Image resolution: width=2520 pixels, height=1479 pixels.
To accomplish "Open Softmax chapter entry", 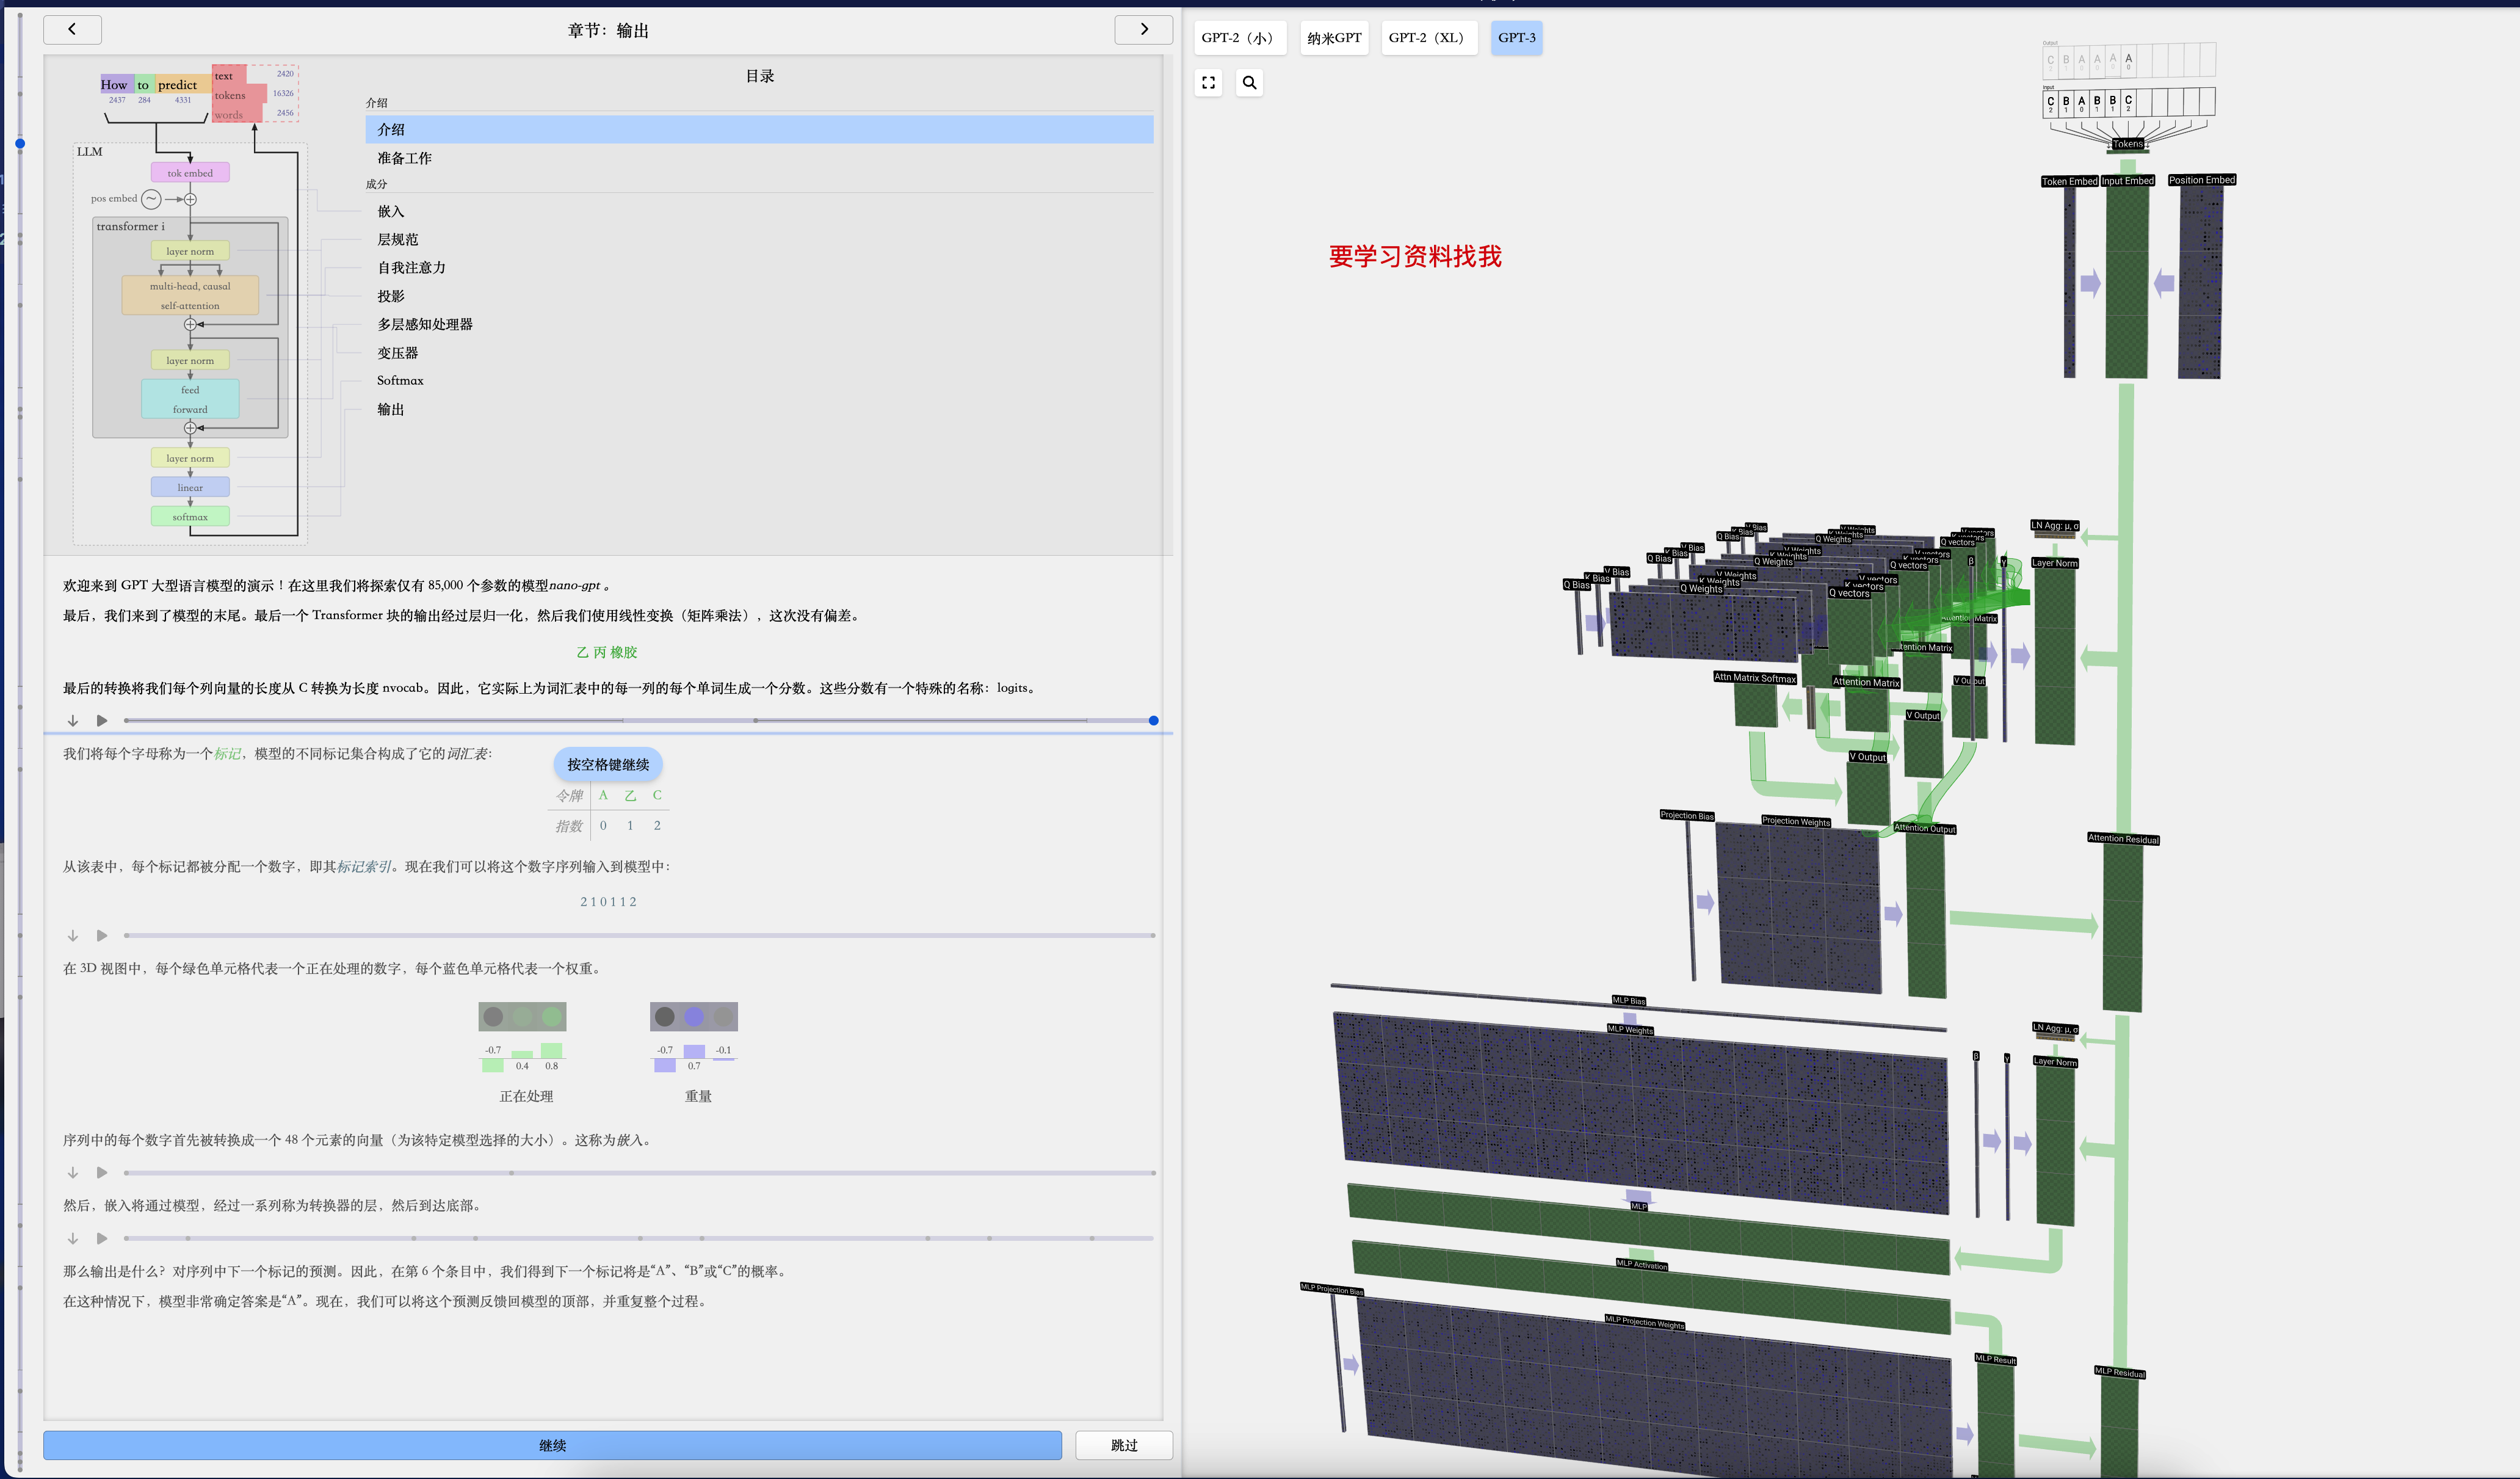I will (759, 380).
